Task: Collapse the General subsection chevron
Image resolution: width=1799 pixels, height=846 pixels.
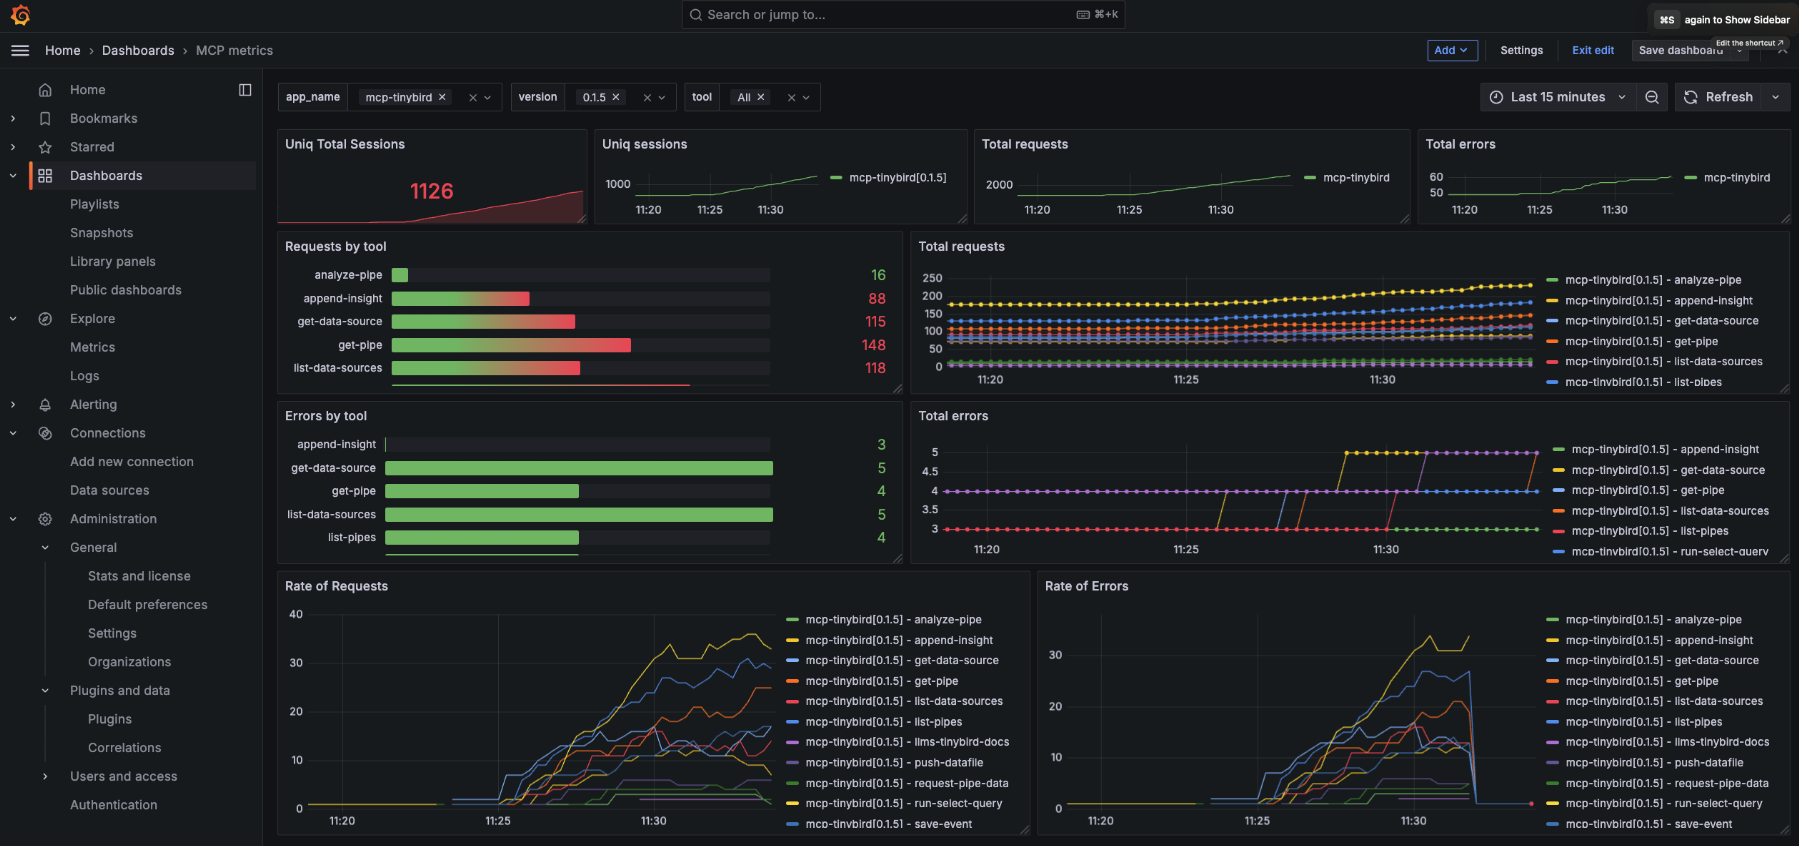Action: (x=45, y=548)
